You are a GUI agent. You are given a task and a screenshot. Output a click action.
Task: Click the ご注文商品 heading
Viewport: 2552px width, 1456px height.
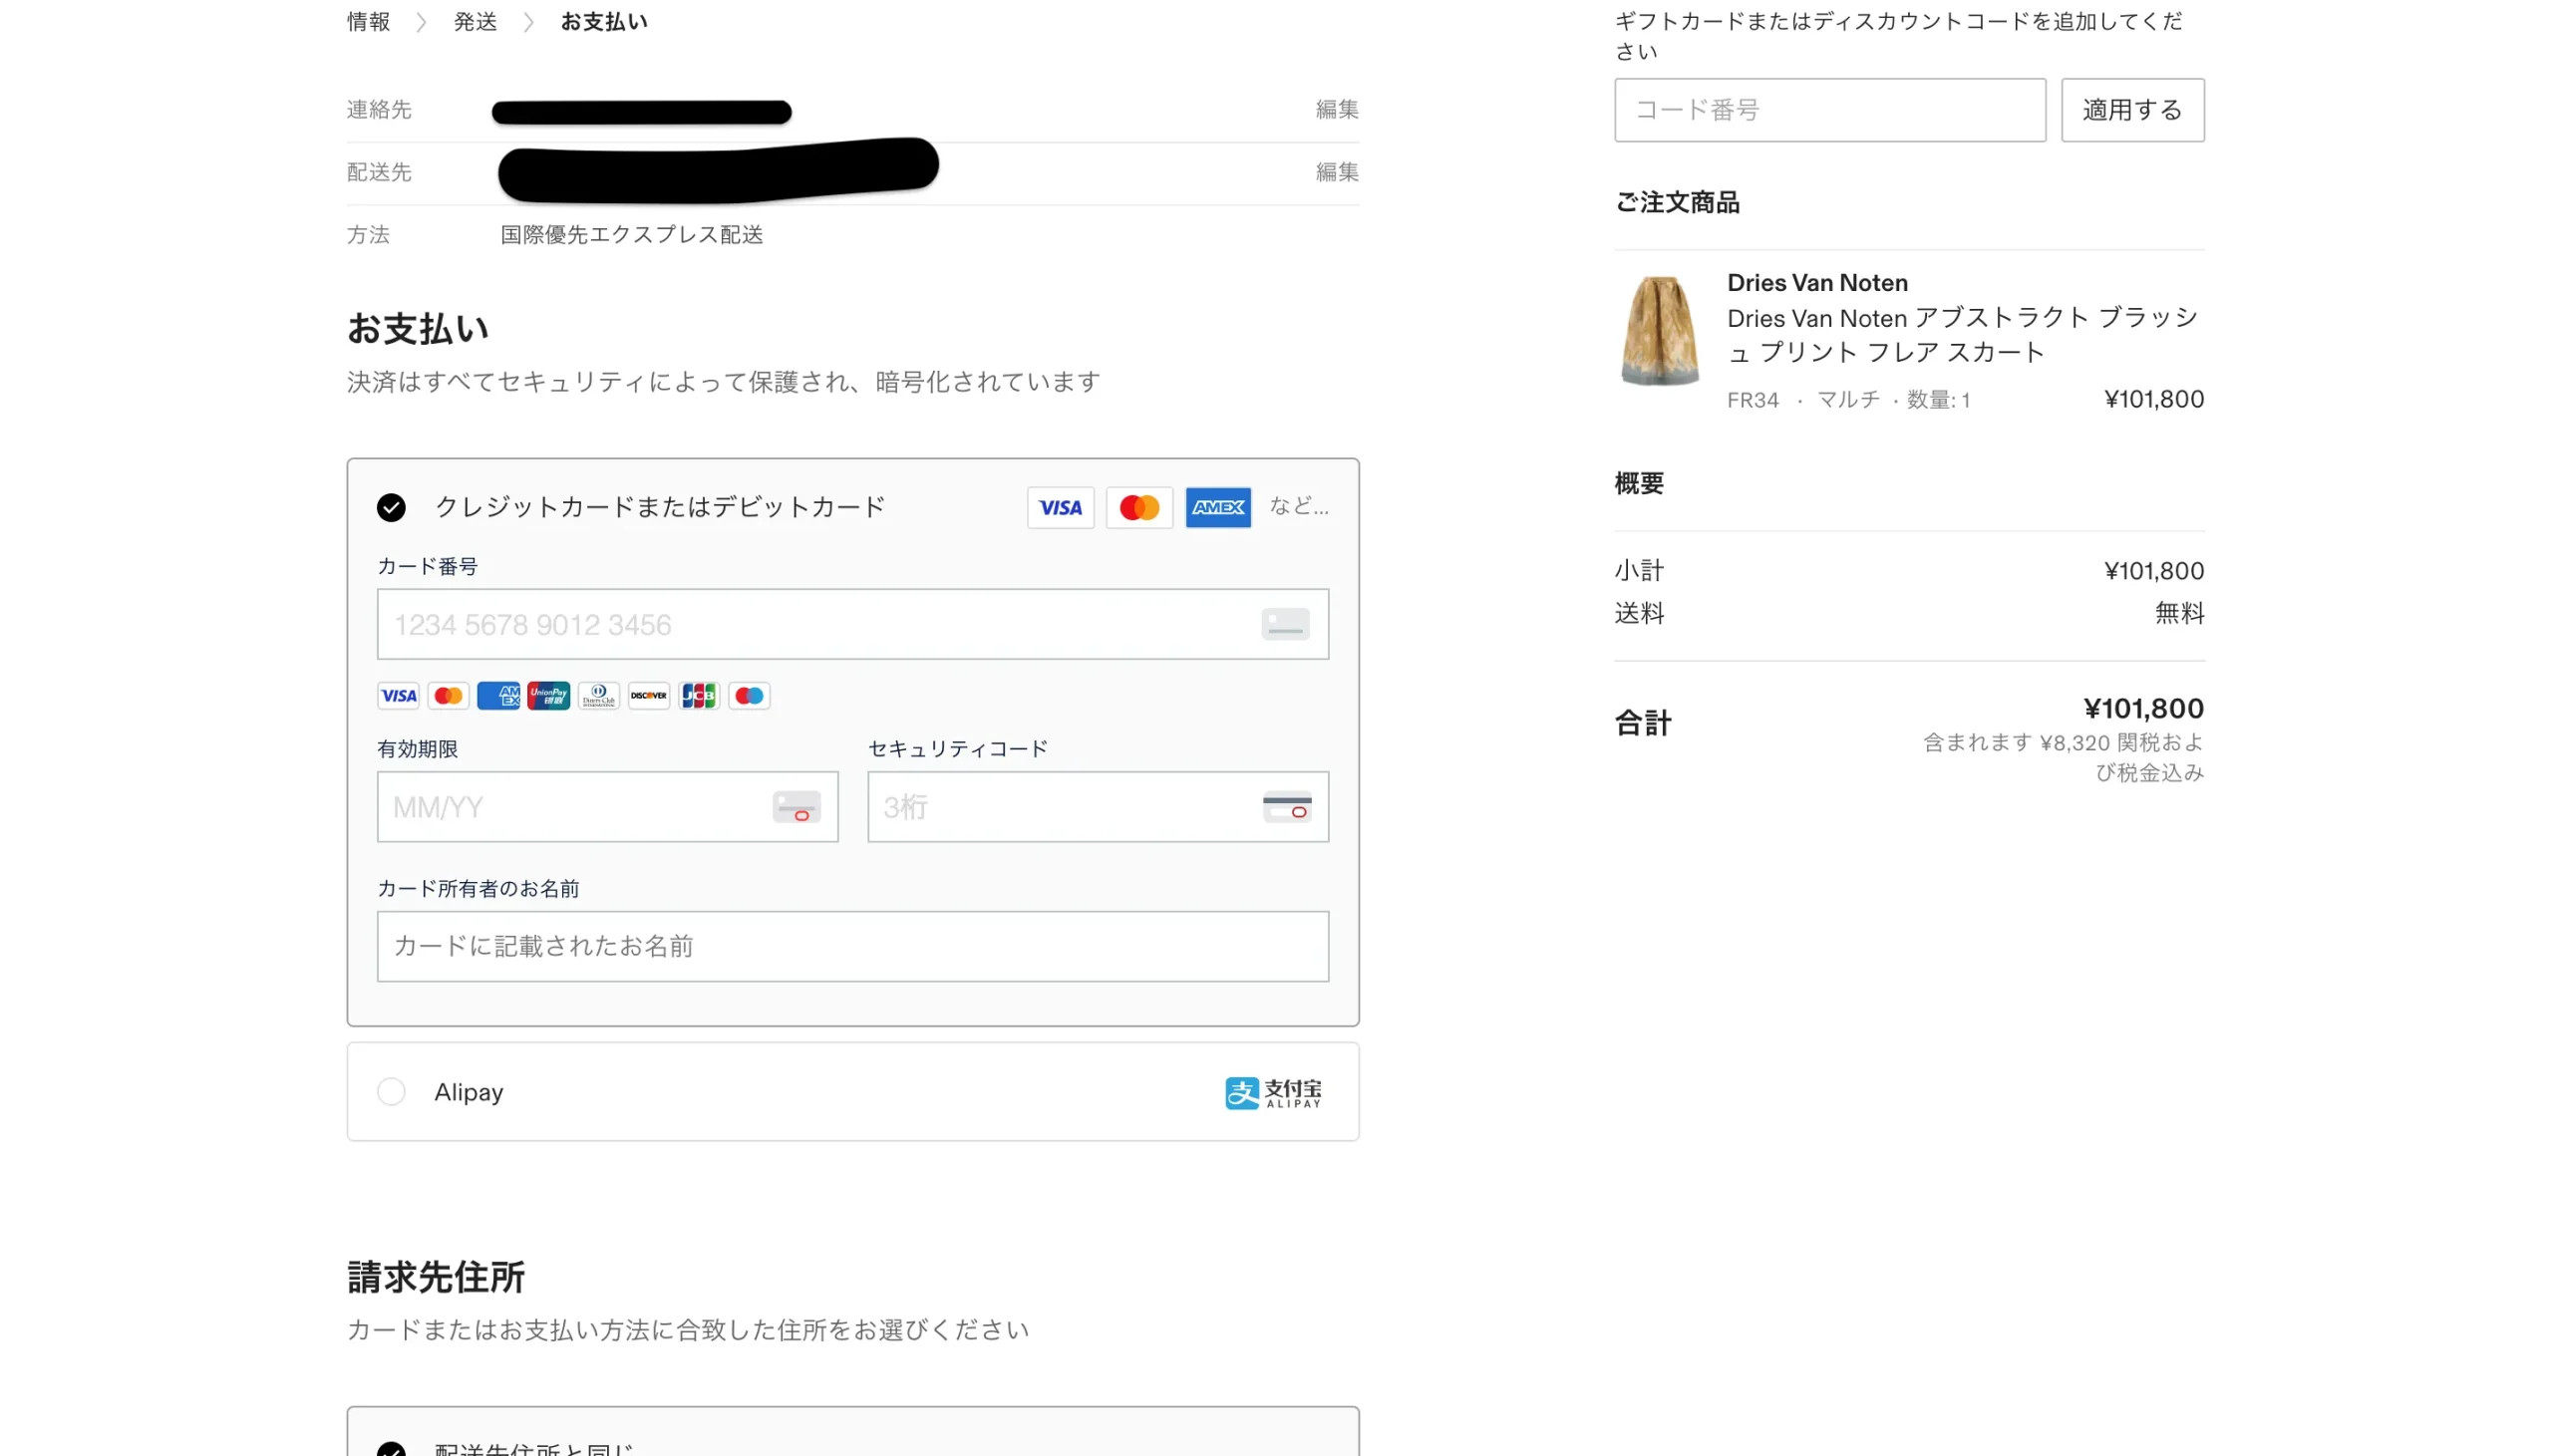pos(1677,203)
